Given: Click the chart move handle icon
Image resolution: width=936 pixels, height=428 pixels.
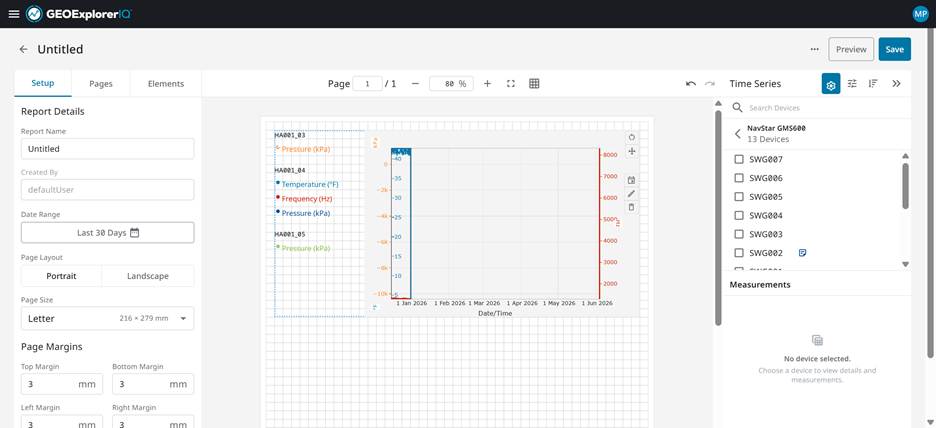Looking at the screenshot, I should click(x=632, y=152).
